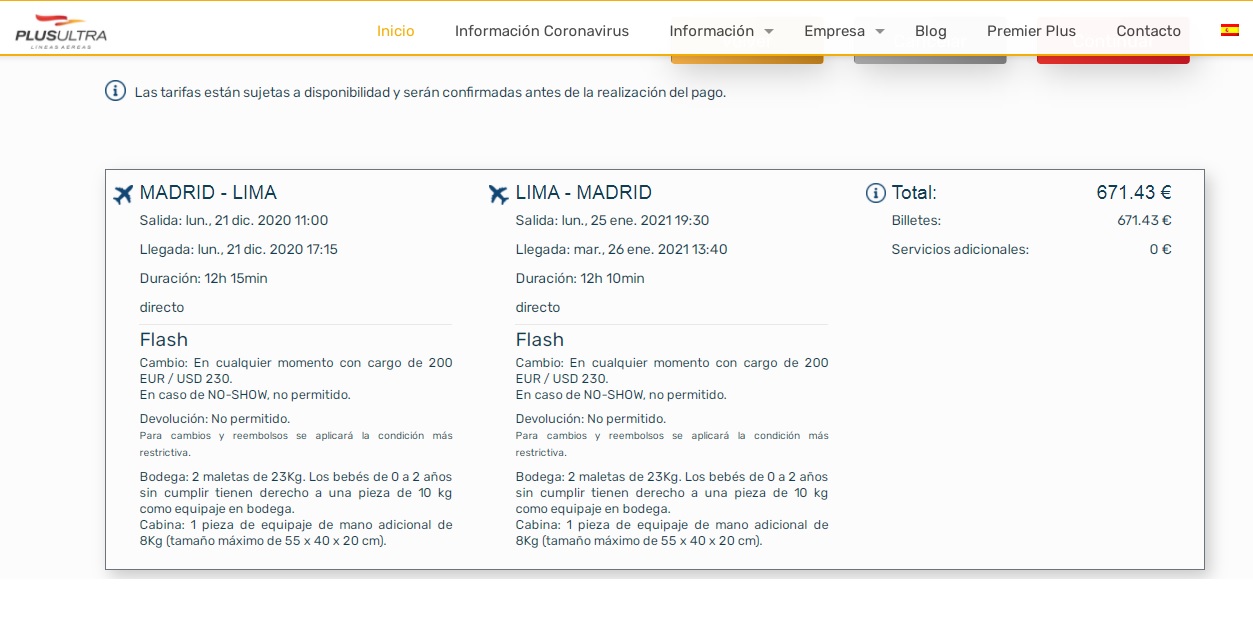
Task: Click the Flash fare heading for return flight
Action: (x=540, y=340)
